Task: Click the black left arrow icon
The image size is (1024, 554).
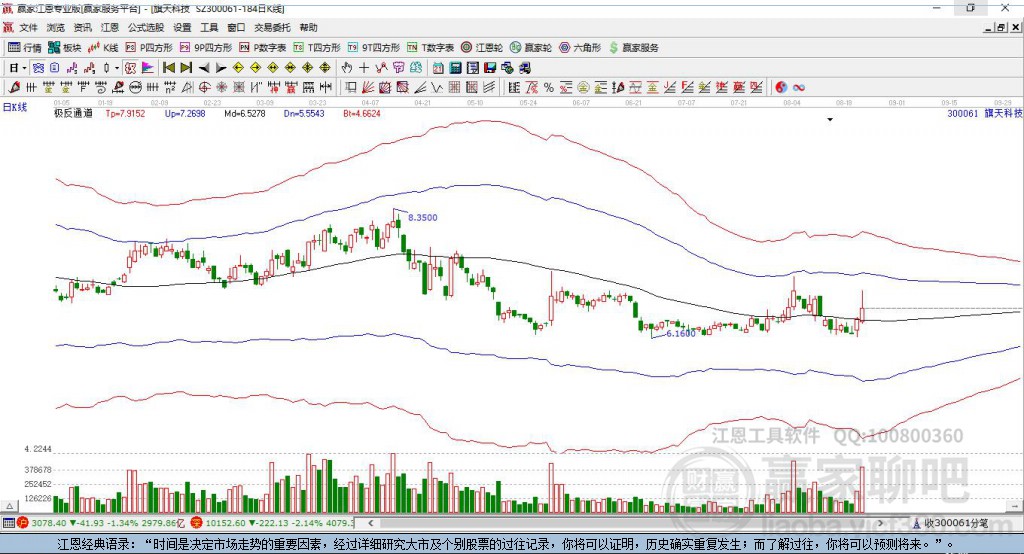Action: [x=204, y=68]
